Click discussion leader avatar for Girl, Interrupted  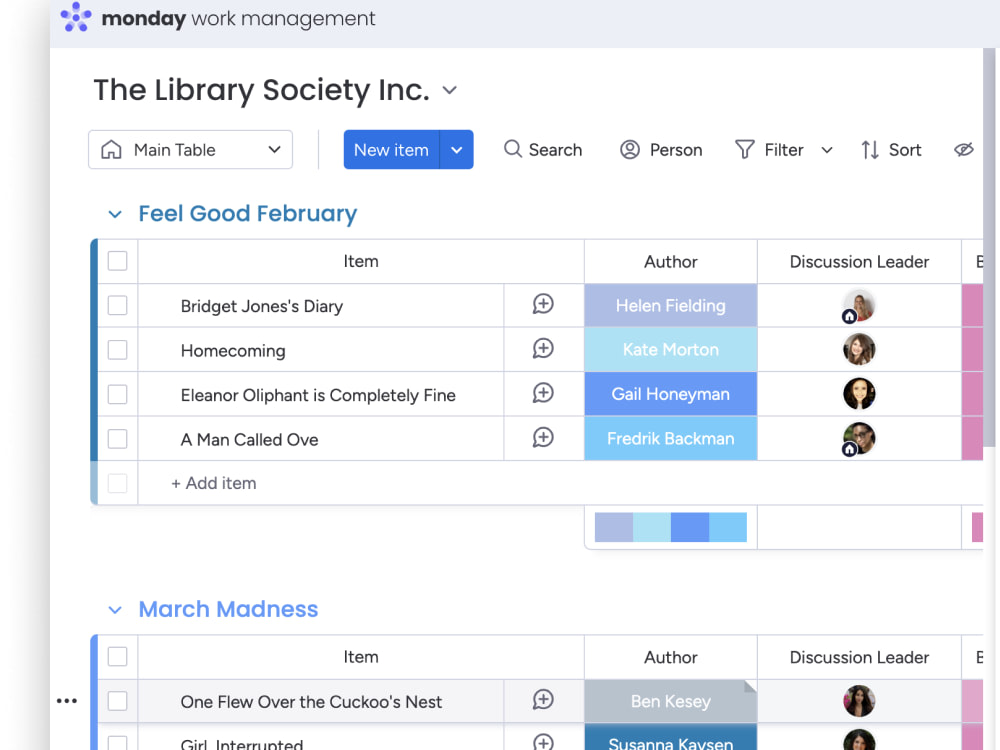pyautogui.click(x=859, y=740)
